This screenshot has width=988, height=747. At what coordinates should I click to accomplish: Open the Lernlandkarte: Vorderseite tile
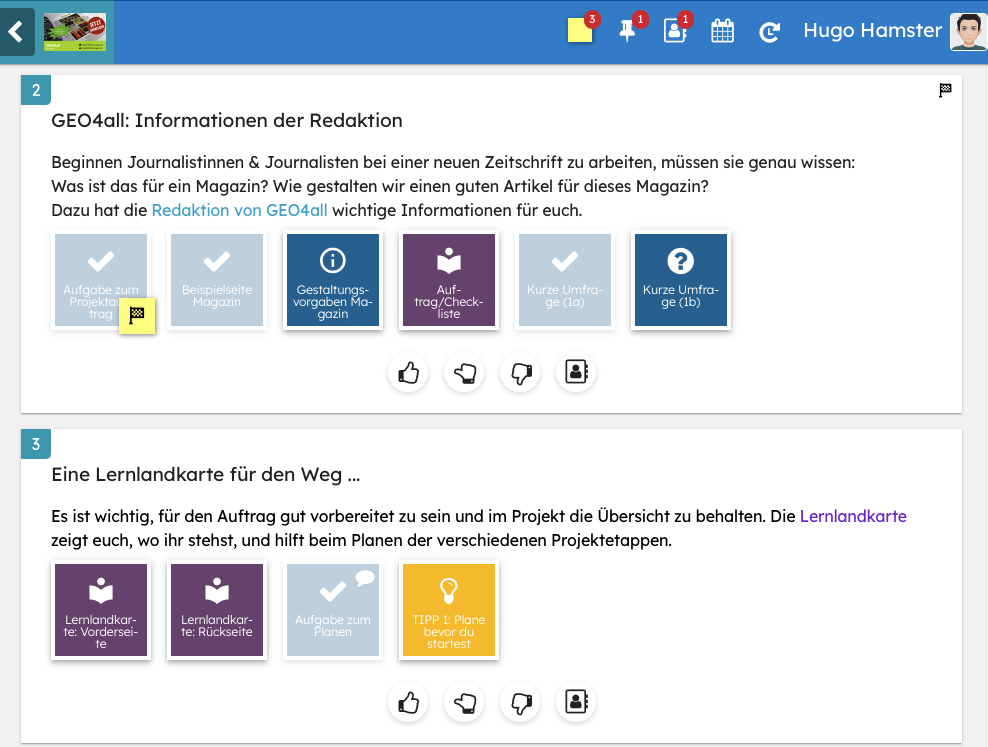100,610
